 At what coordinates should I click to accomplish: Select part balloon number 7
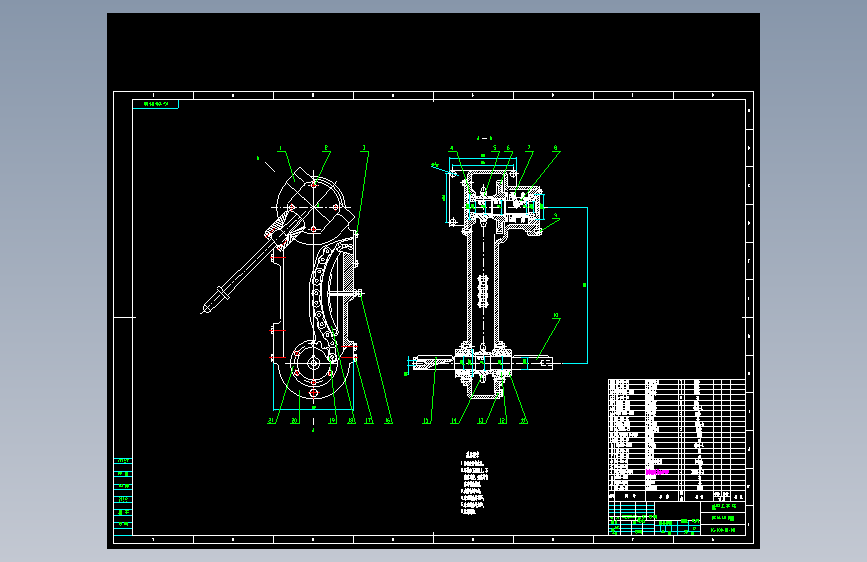pyautogui.click(x=529, y=148)
